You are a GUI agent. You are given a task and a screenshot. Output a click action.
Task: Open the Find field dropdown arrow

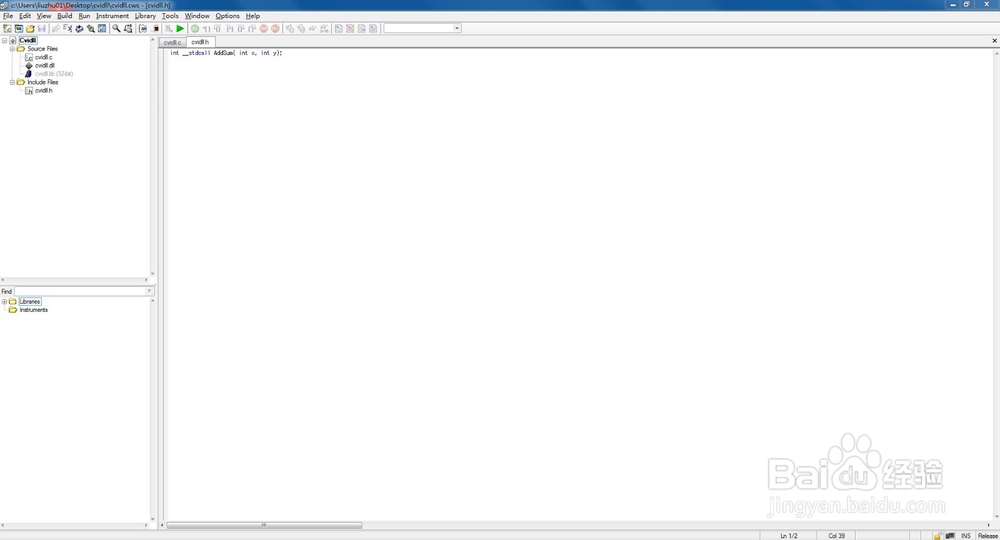[149, 291]
